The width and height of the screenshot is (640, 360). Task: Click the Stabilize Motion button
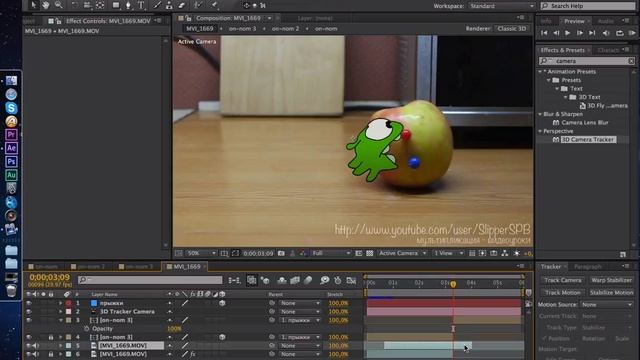click(x=611, y=293)
